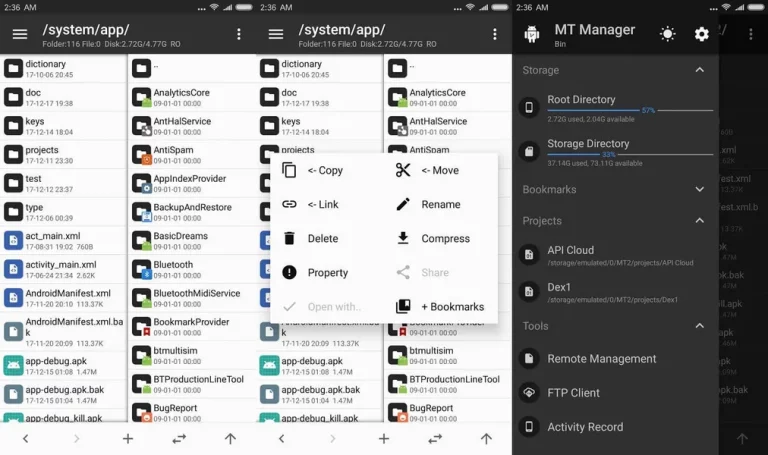This screenshot has height=455, width=768.
Task: Open BookmarkProvider folder in left screenshot
Action: pos(192,327)
